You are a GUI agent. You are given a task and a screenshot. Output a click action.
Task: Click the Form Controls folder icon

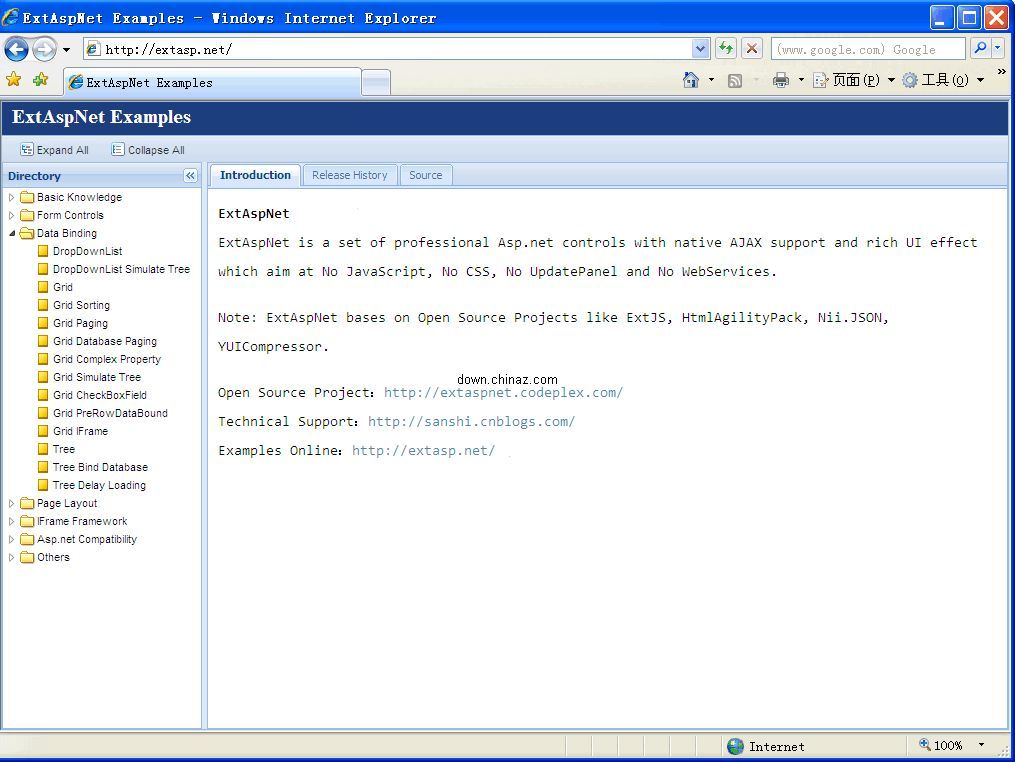[27, 215]
